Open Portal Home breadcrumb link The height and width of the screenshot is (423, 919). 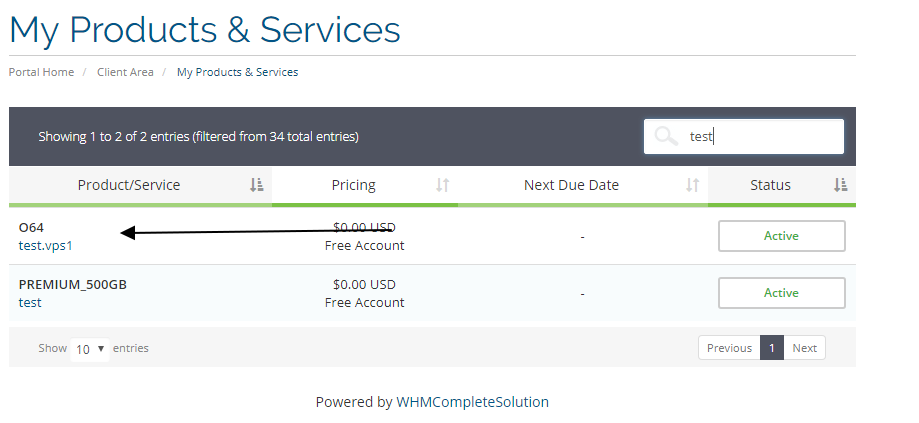coord(42,72)
